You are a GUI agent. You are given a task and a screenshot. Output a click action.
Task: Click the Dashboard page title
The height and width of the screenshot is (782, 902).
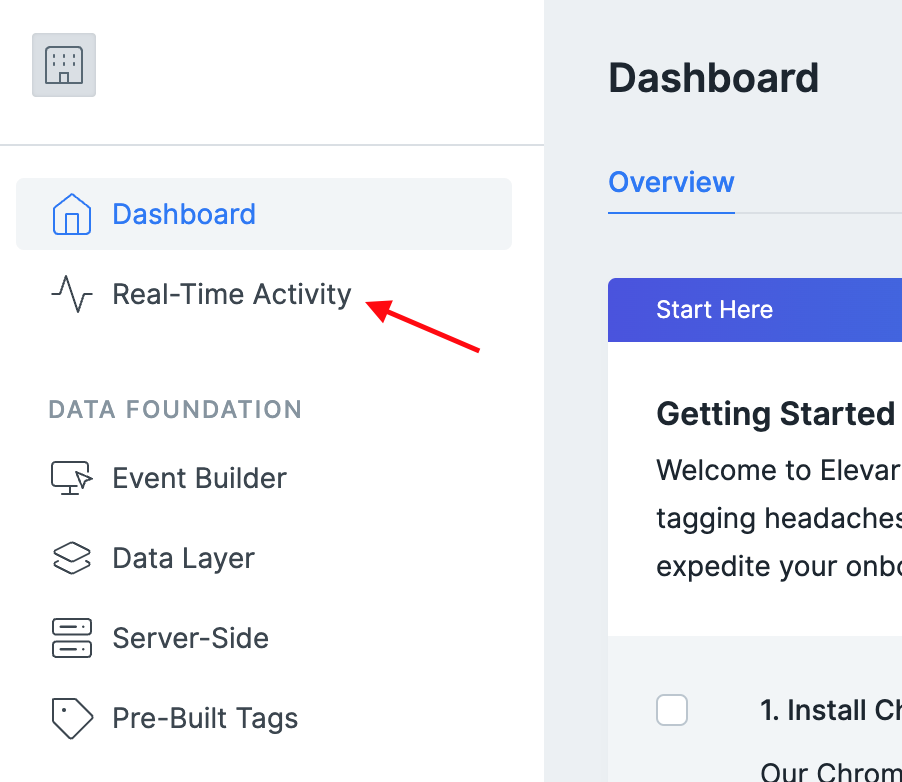[x=713, y=77]
